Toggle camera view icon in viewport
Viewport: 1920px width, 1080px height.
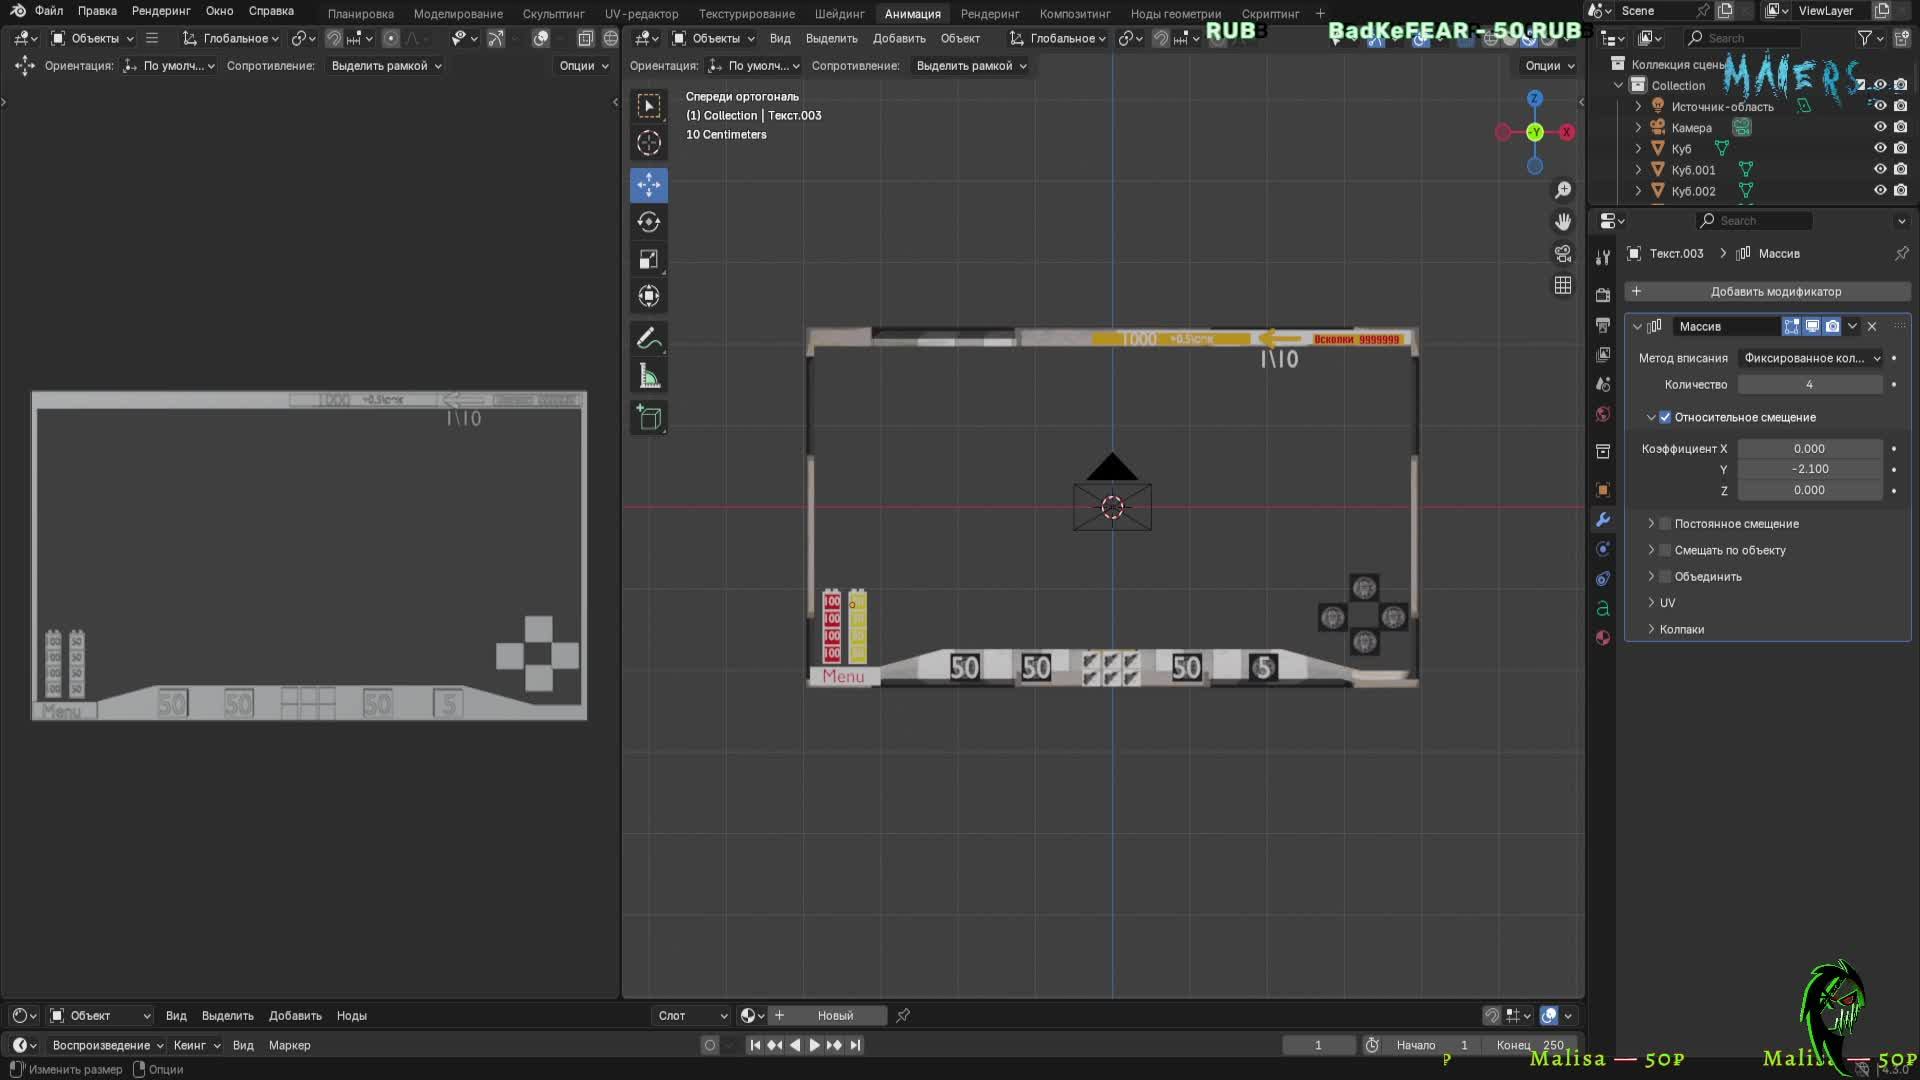(1563, 254)
